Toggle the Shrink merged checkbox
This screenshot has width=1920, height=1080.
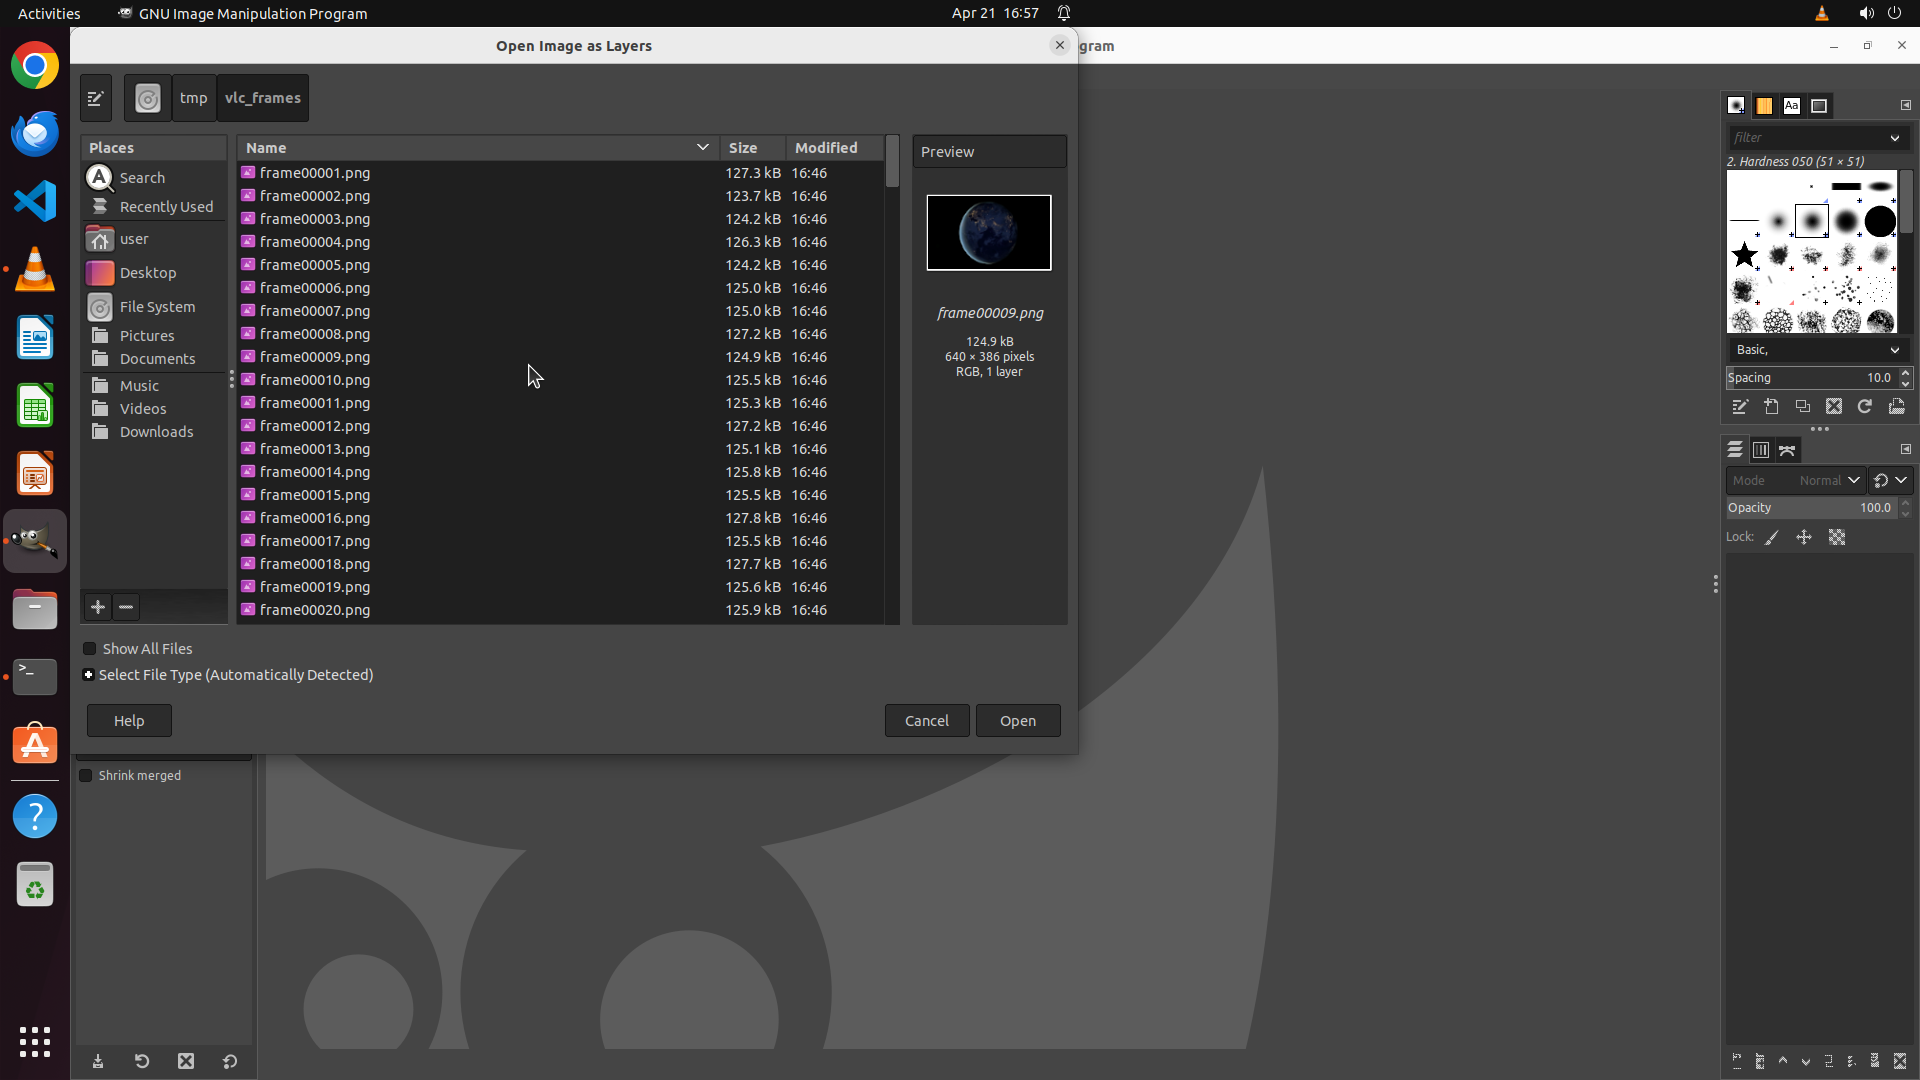click(x=86, y=776)
